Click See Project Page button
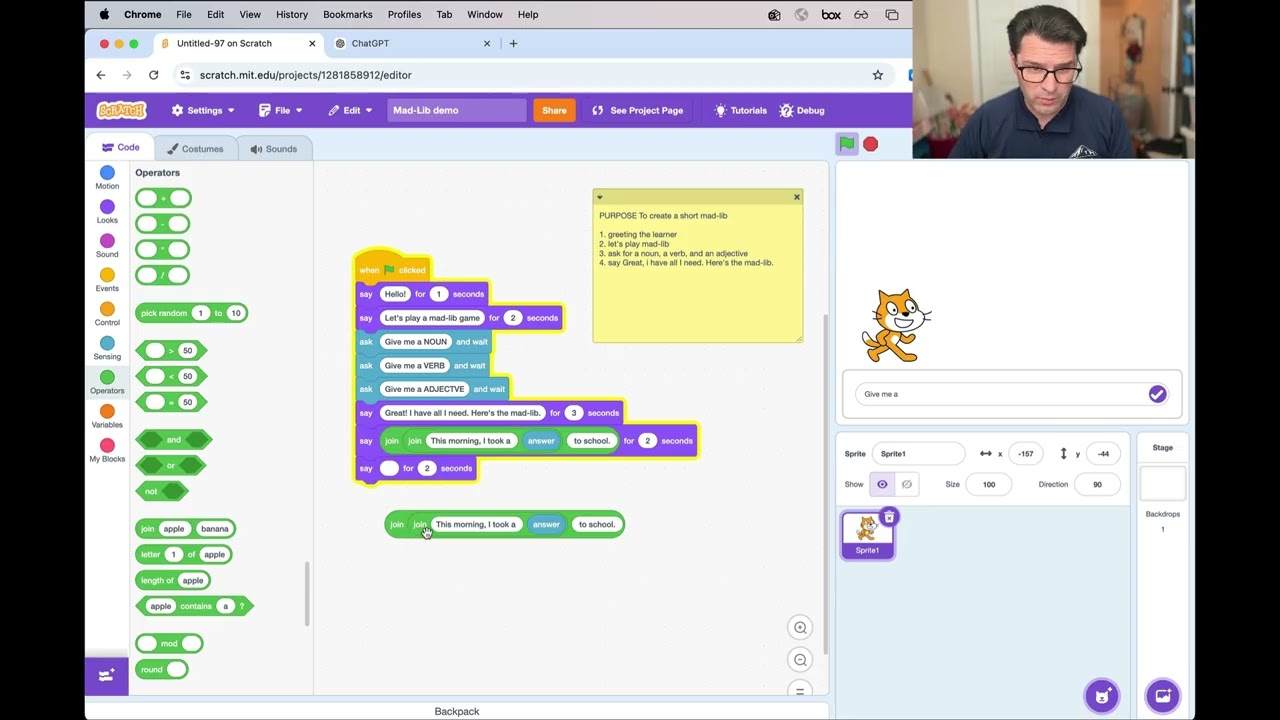 [x=637, y=110]
